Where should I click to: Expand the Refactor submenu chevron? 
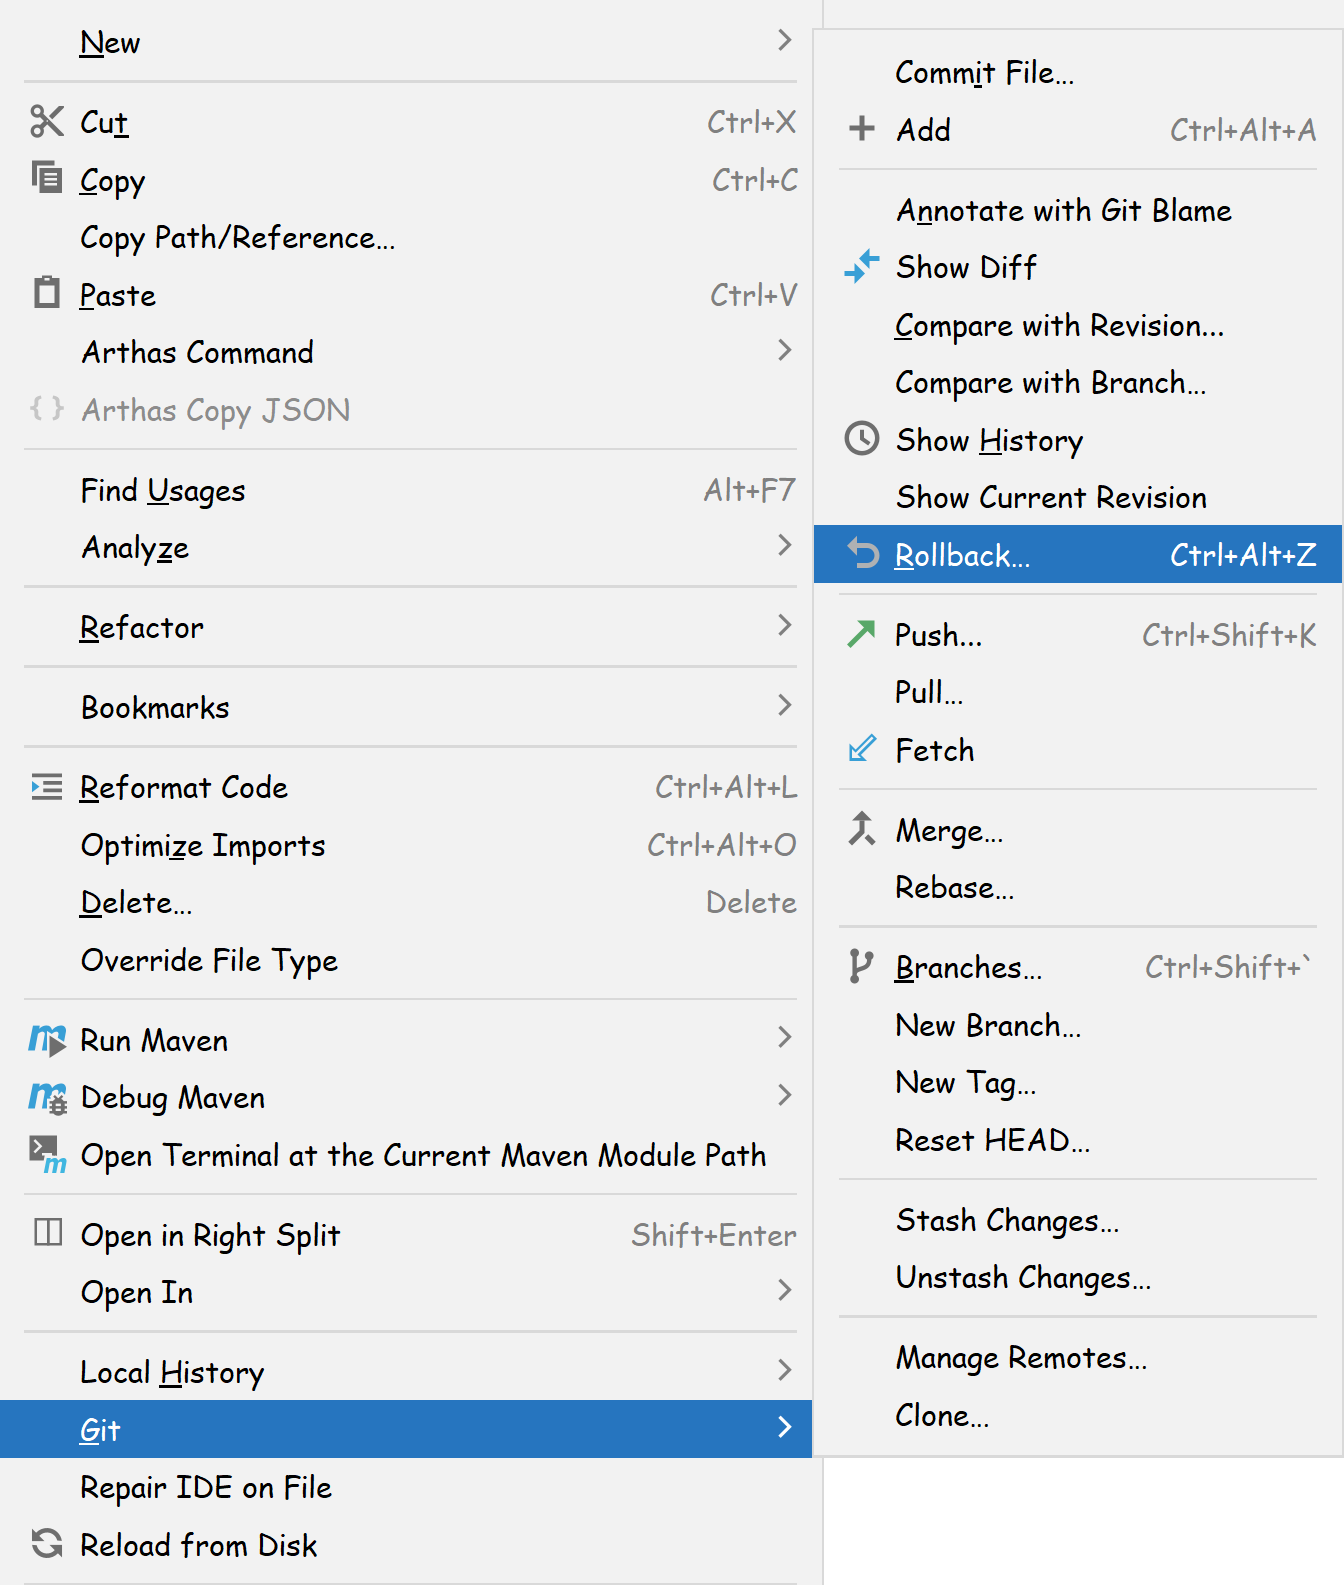785,626
